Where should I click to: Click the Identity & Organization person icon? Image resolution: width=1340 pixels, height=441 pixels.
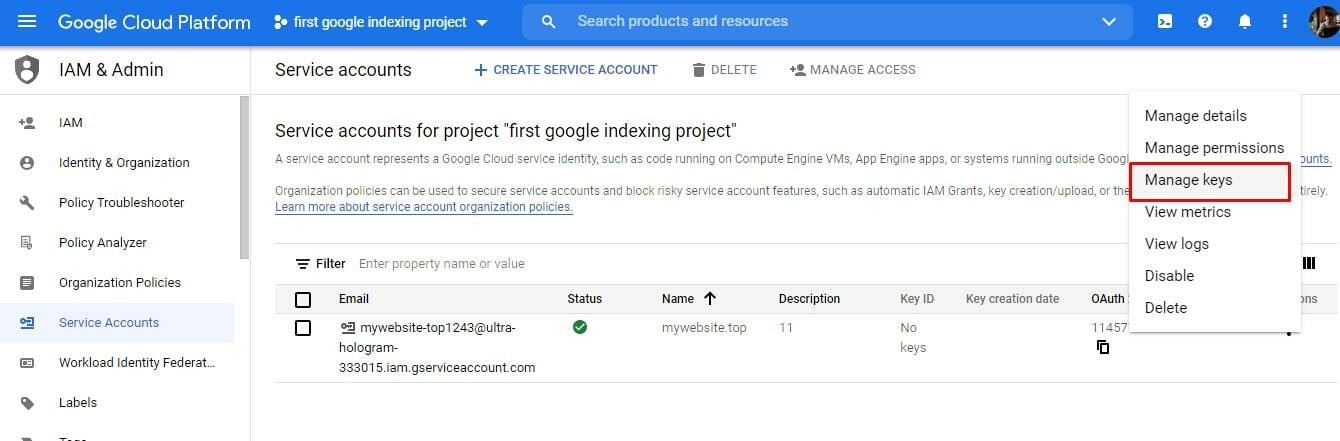click(27, 163)
